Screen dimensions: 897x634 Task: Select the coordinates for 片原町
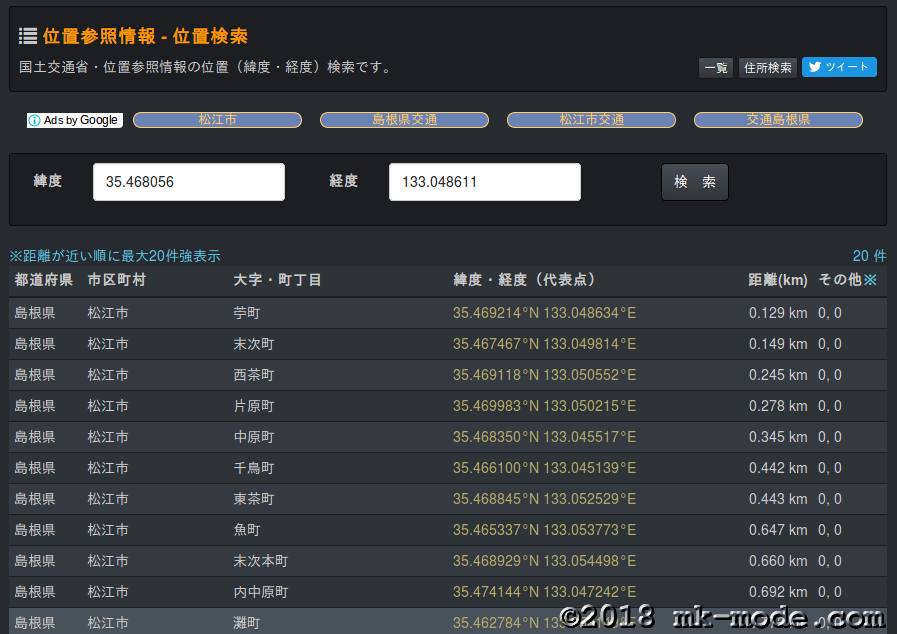click(x=544, y=406)
